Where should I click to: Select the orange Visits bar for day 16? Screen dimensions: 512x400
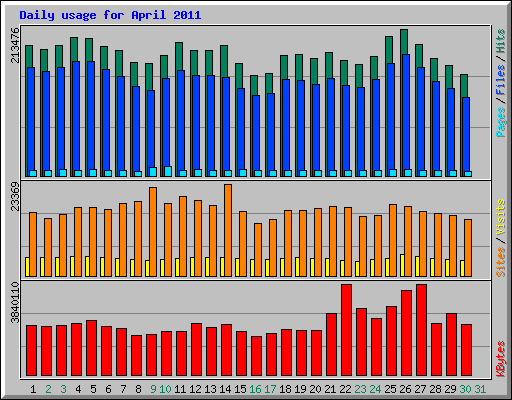point(258,250)
